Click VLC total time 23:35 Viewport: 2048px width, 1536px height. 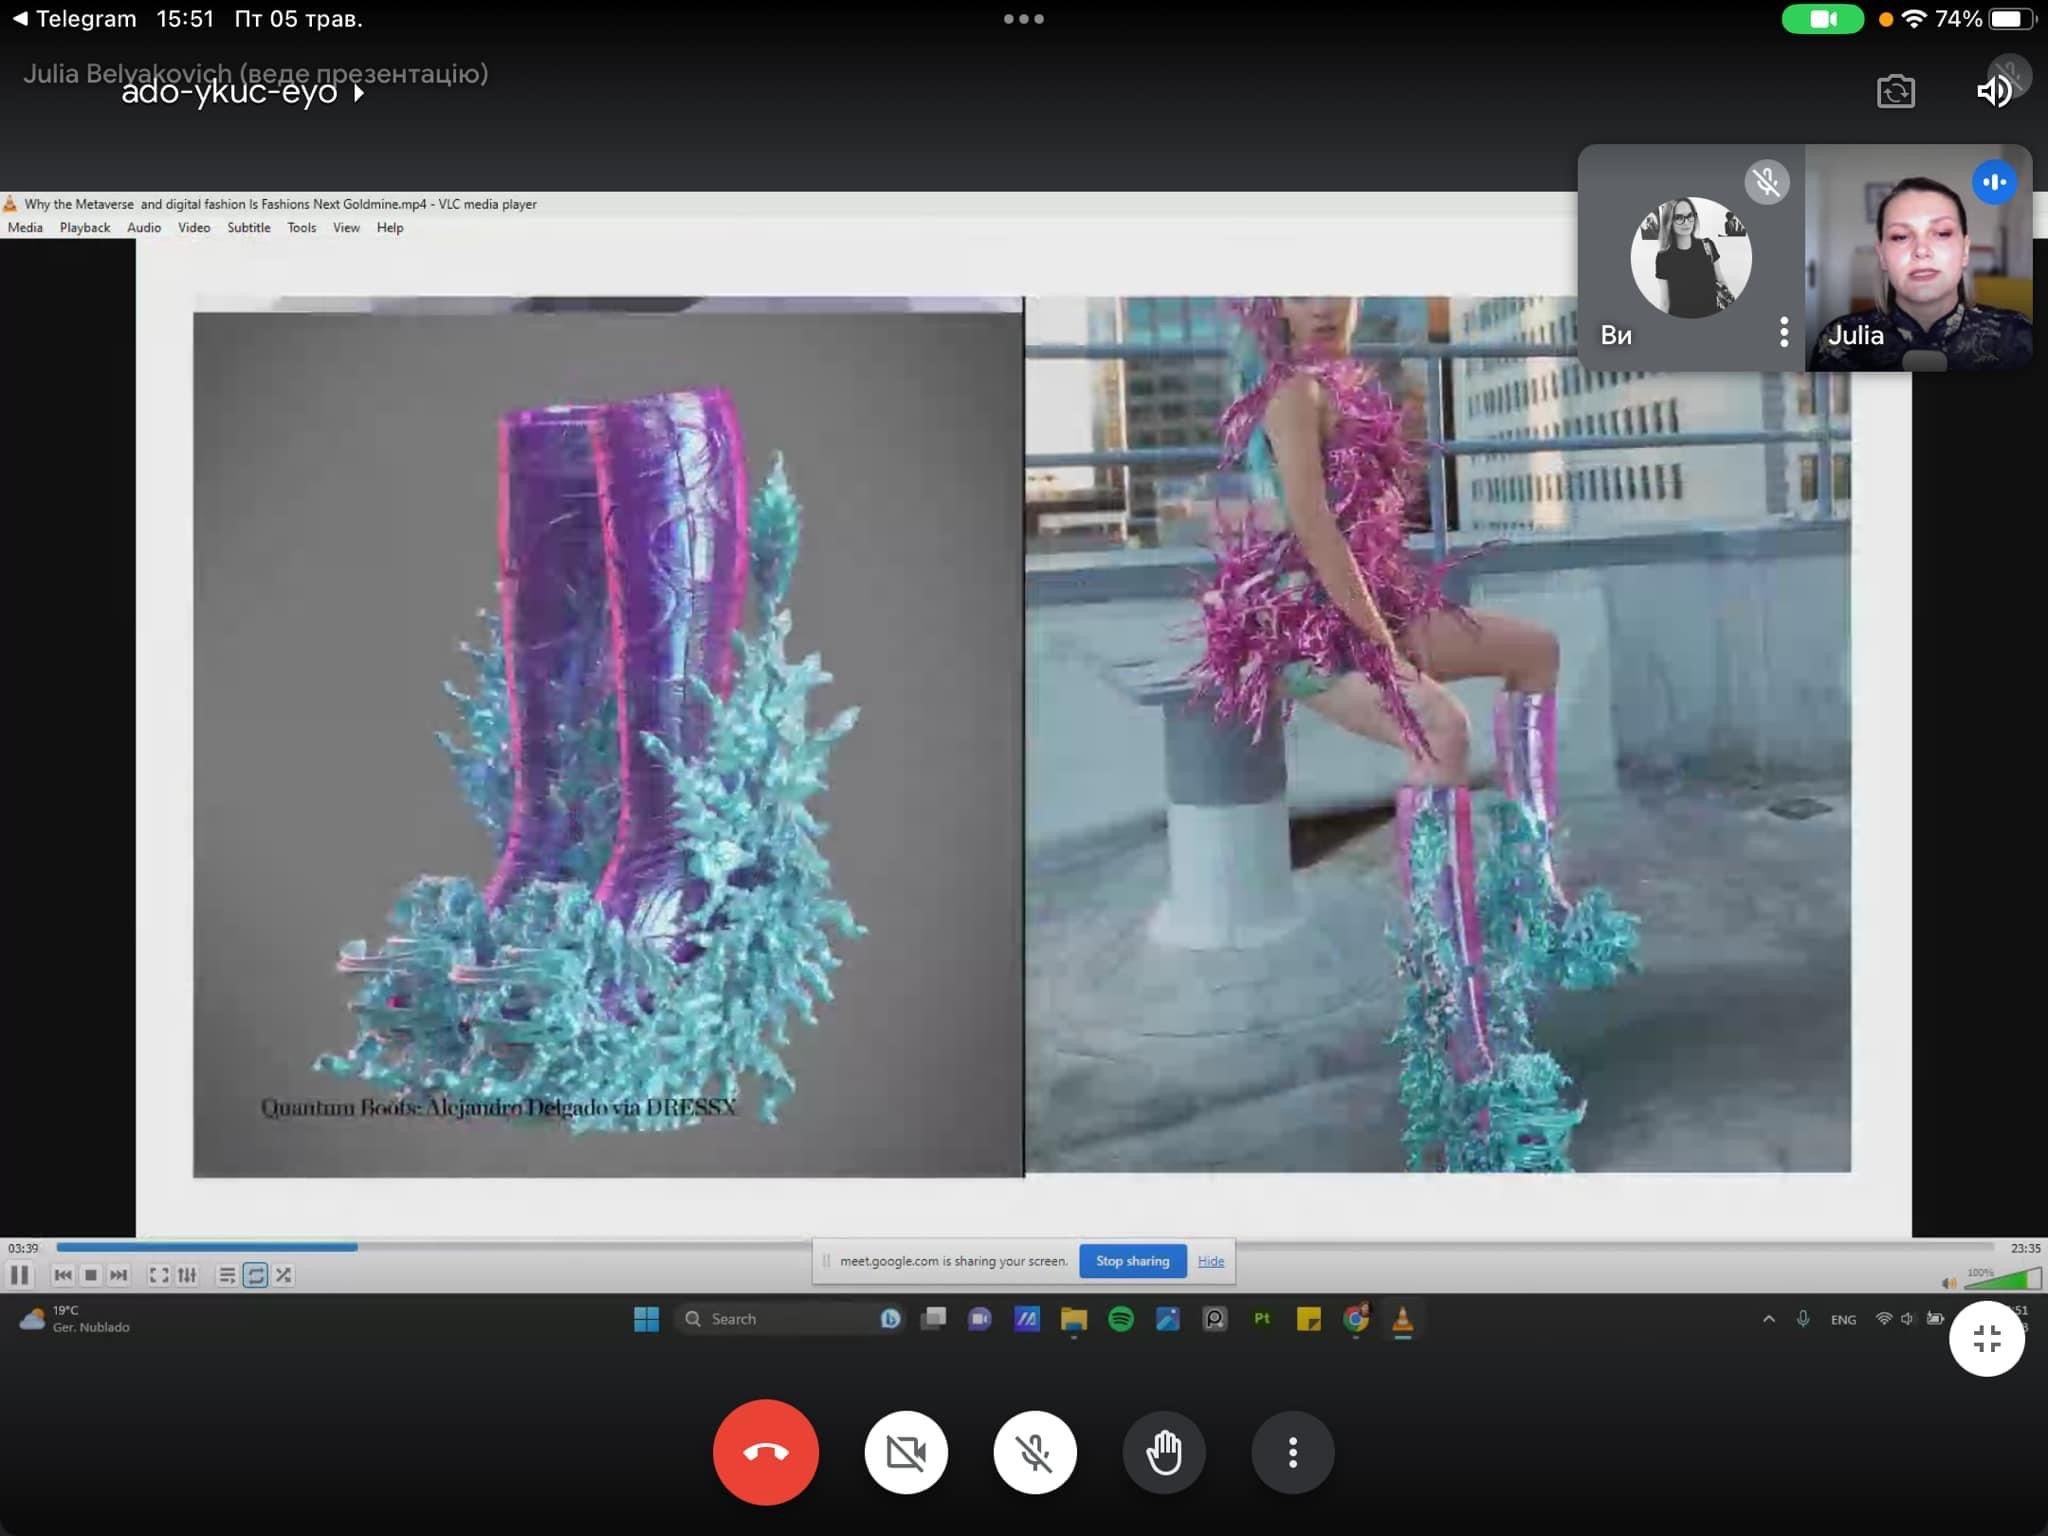(2026, 1248)
